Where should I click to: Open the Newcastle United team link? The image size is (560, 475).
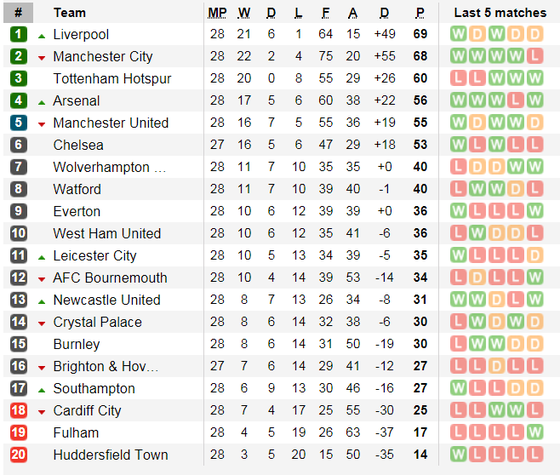107,300
